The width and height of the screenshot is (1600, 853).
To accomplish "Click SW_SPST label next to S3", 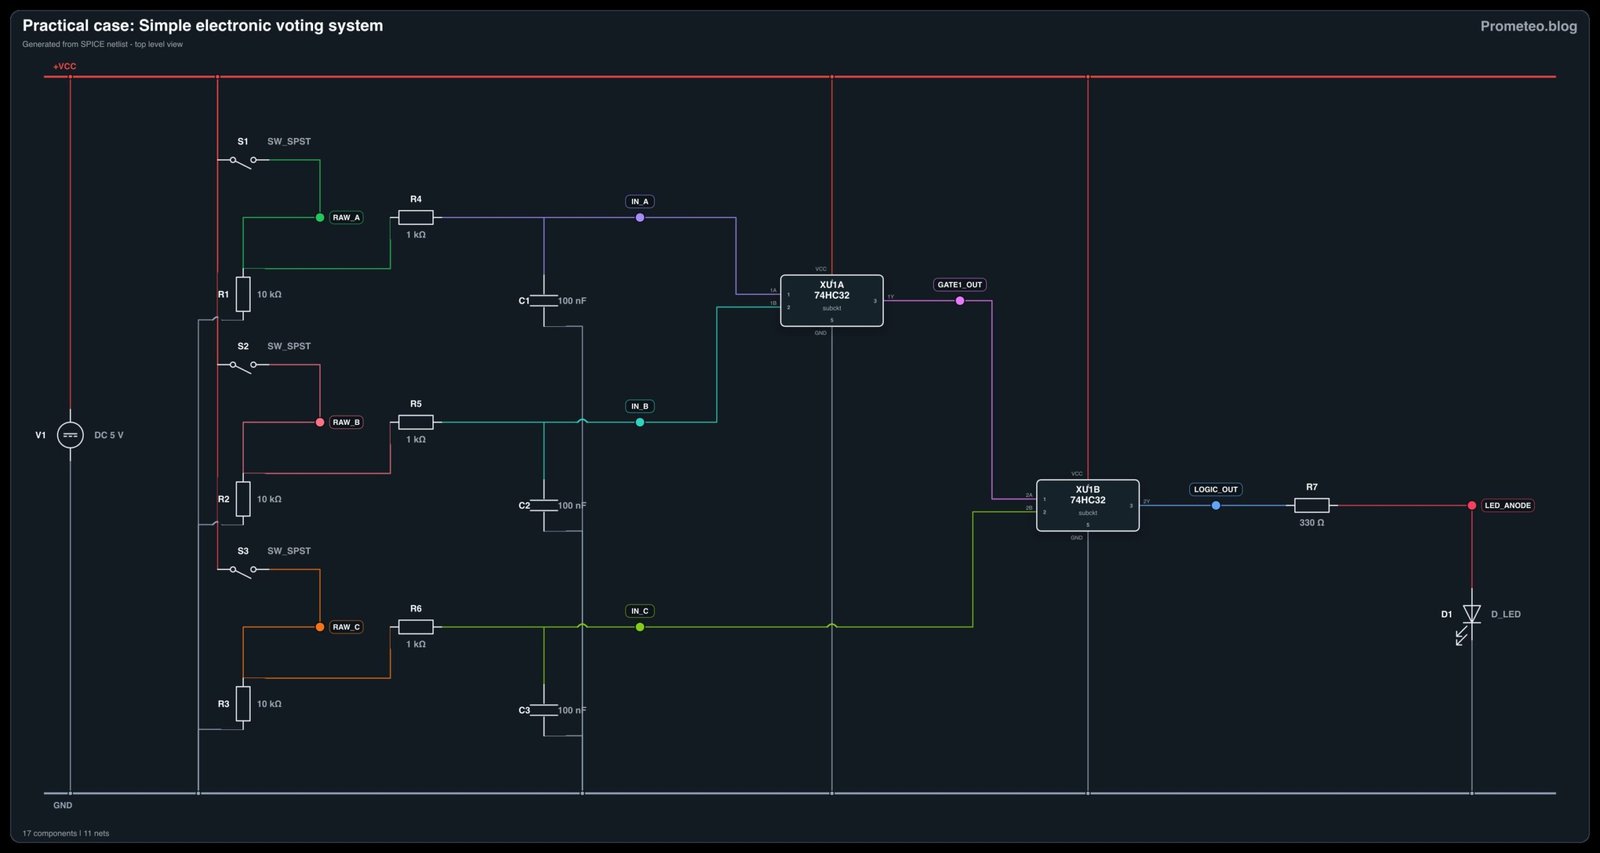I will click(289, 551).
